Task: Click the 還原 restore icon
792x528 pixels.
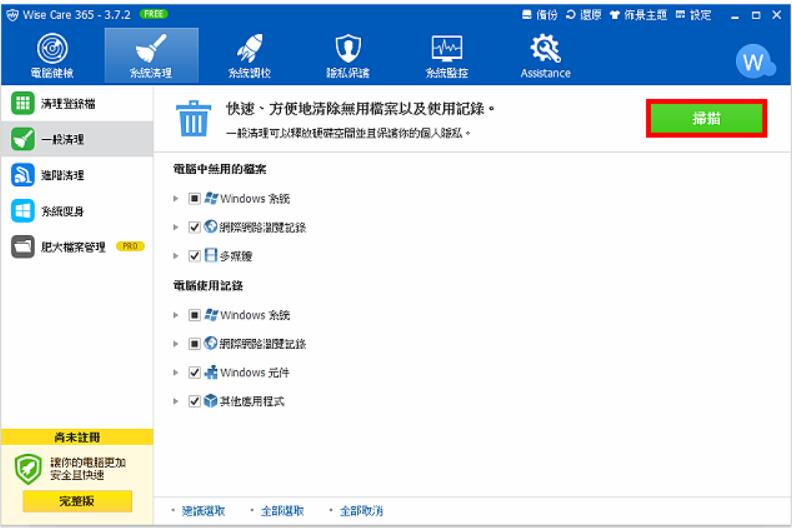Action: [x=583, y=15]
